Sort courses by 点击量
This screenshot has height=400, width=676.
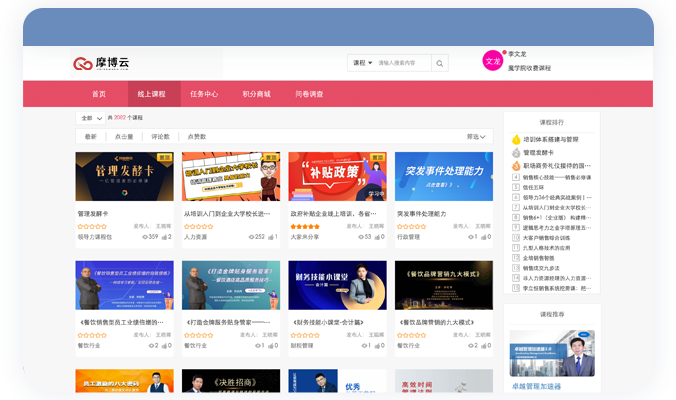(x=124, y=137)
